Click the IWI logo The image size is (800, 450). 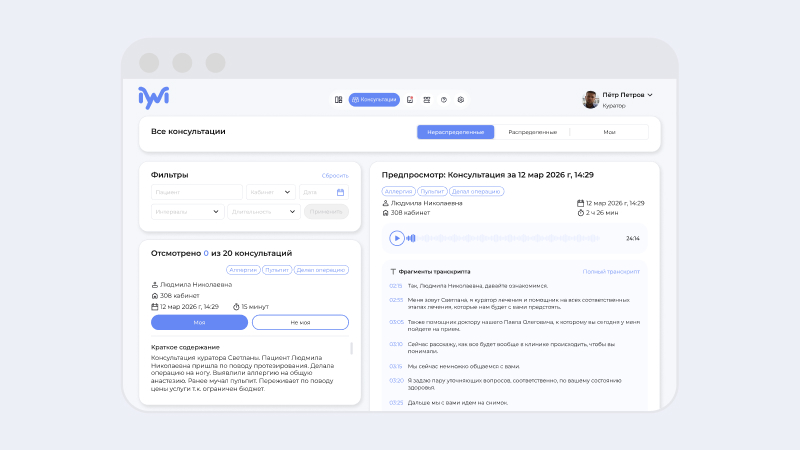[154, 98]
